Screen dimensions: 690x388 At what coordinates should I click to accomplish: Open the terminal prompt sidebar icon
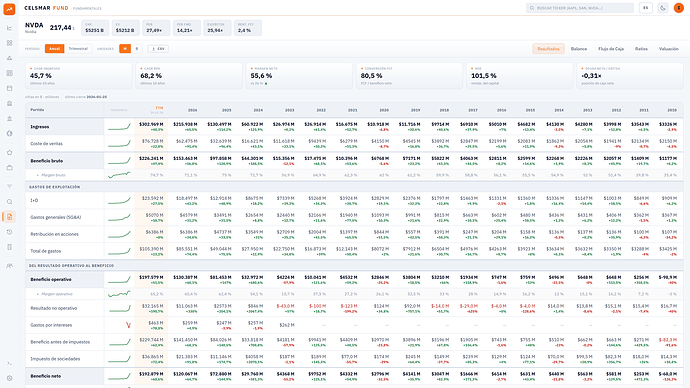pos(9,363)
